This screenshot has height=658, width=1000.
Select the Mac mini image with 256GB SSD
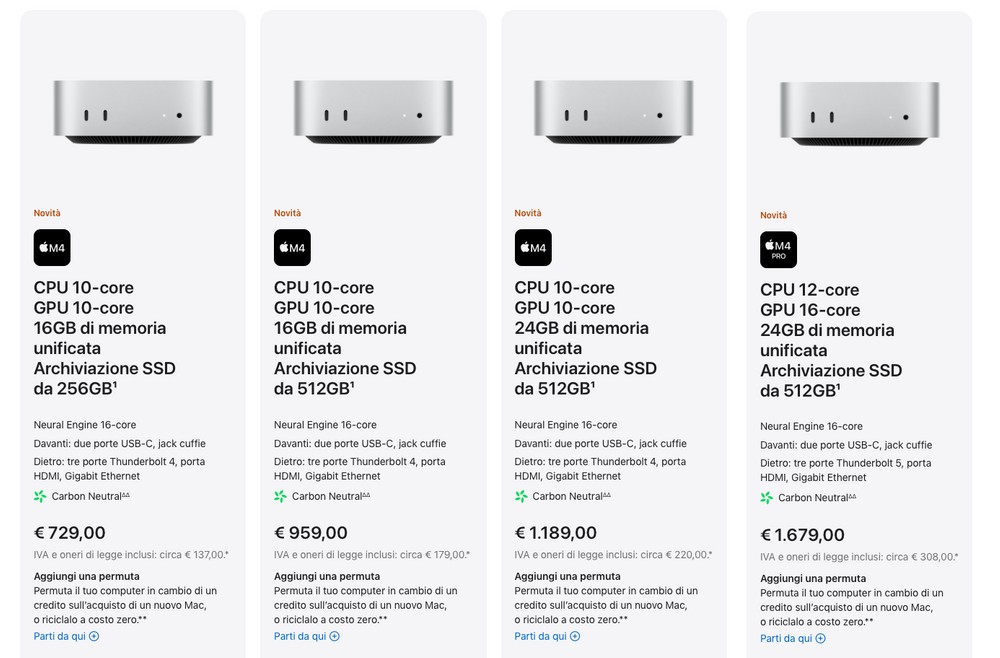133,112
